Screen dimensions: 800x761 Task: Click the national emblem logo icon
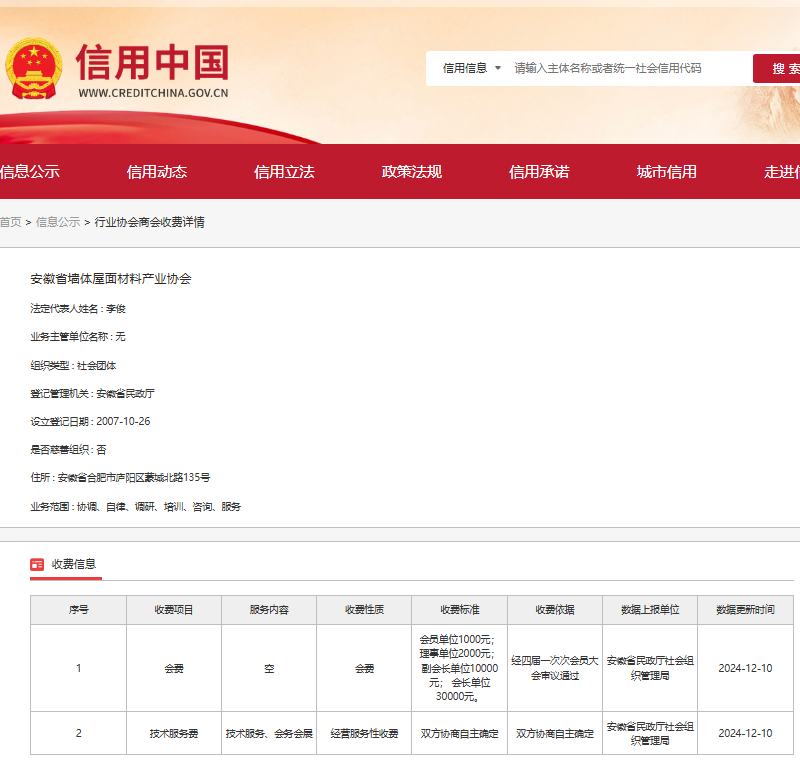(36, 68)
